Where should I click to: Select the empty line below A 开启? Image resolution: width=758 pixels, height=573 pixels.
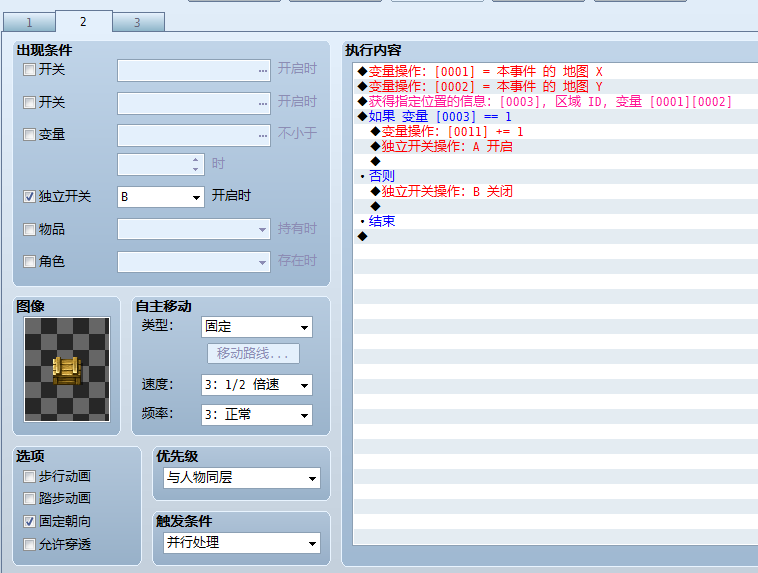(x=555, y=162)
